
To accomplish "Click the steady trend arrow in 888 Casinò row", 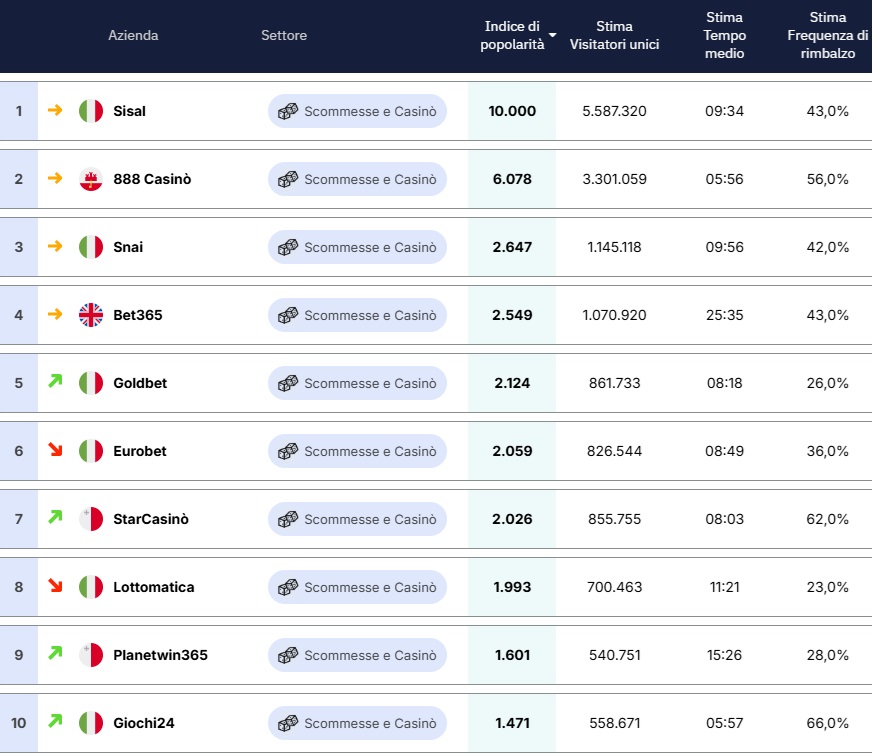I will [55, 178].
